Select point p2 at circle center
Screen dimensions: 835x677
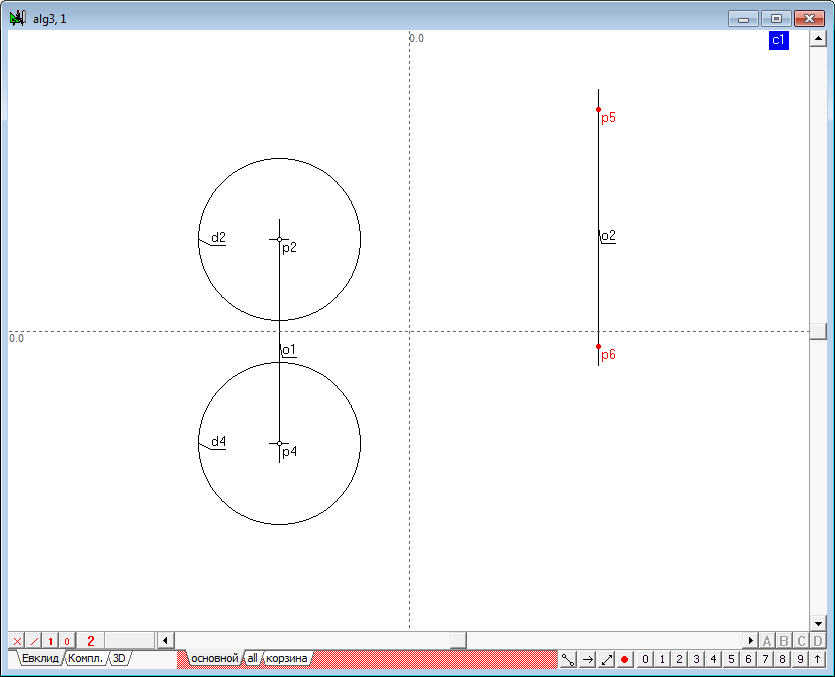(x=280, y=240)
